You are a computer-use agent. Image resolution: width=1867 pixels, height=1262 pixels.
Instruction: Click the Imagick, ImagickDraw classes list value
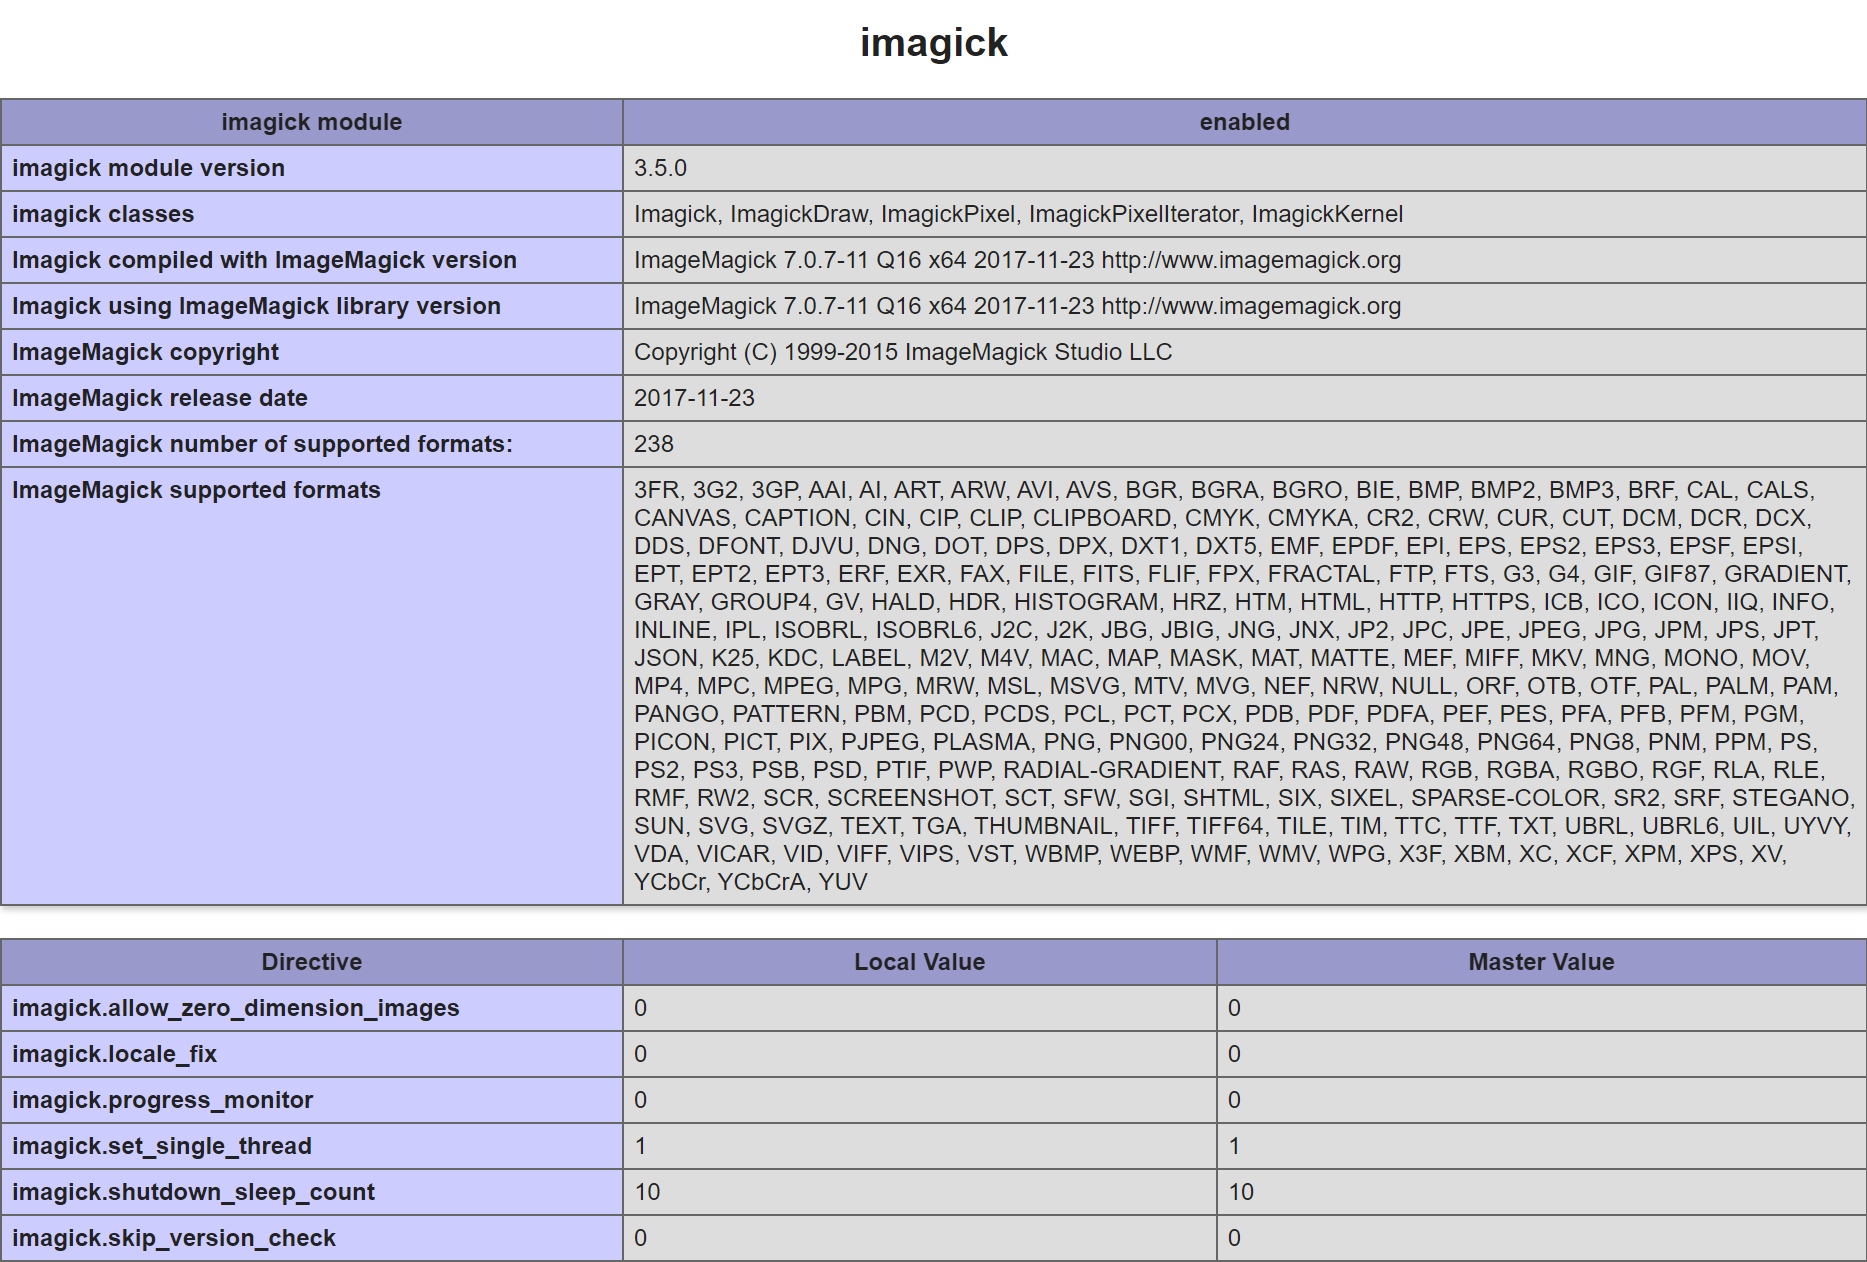click(1018, 214)
